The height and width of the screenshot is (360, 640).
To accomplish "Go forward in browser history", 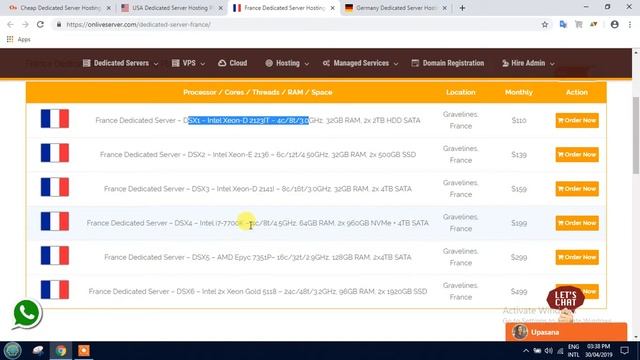I will click(x=25, y=24).
